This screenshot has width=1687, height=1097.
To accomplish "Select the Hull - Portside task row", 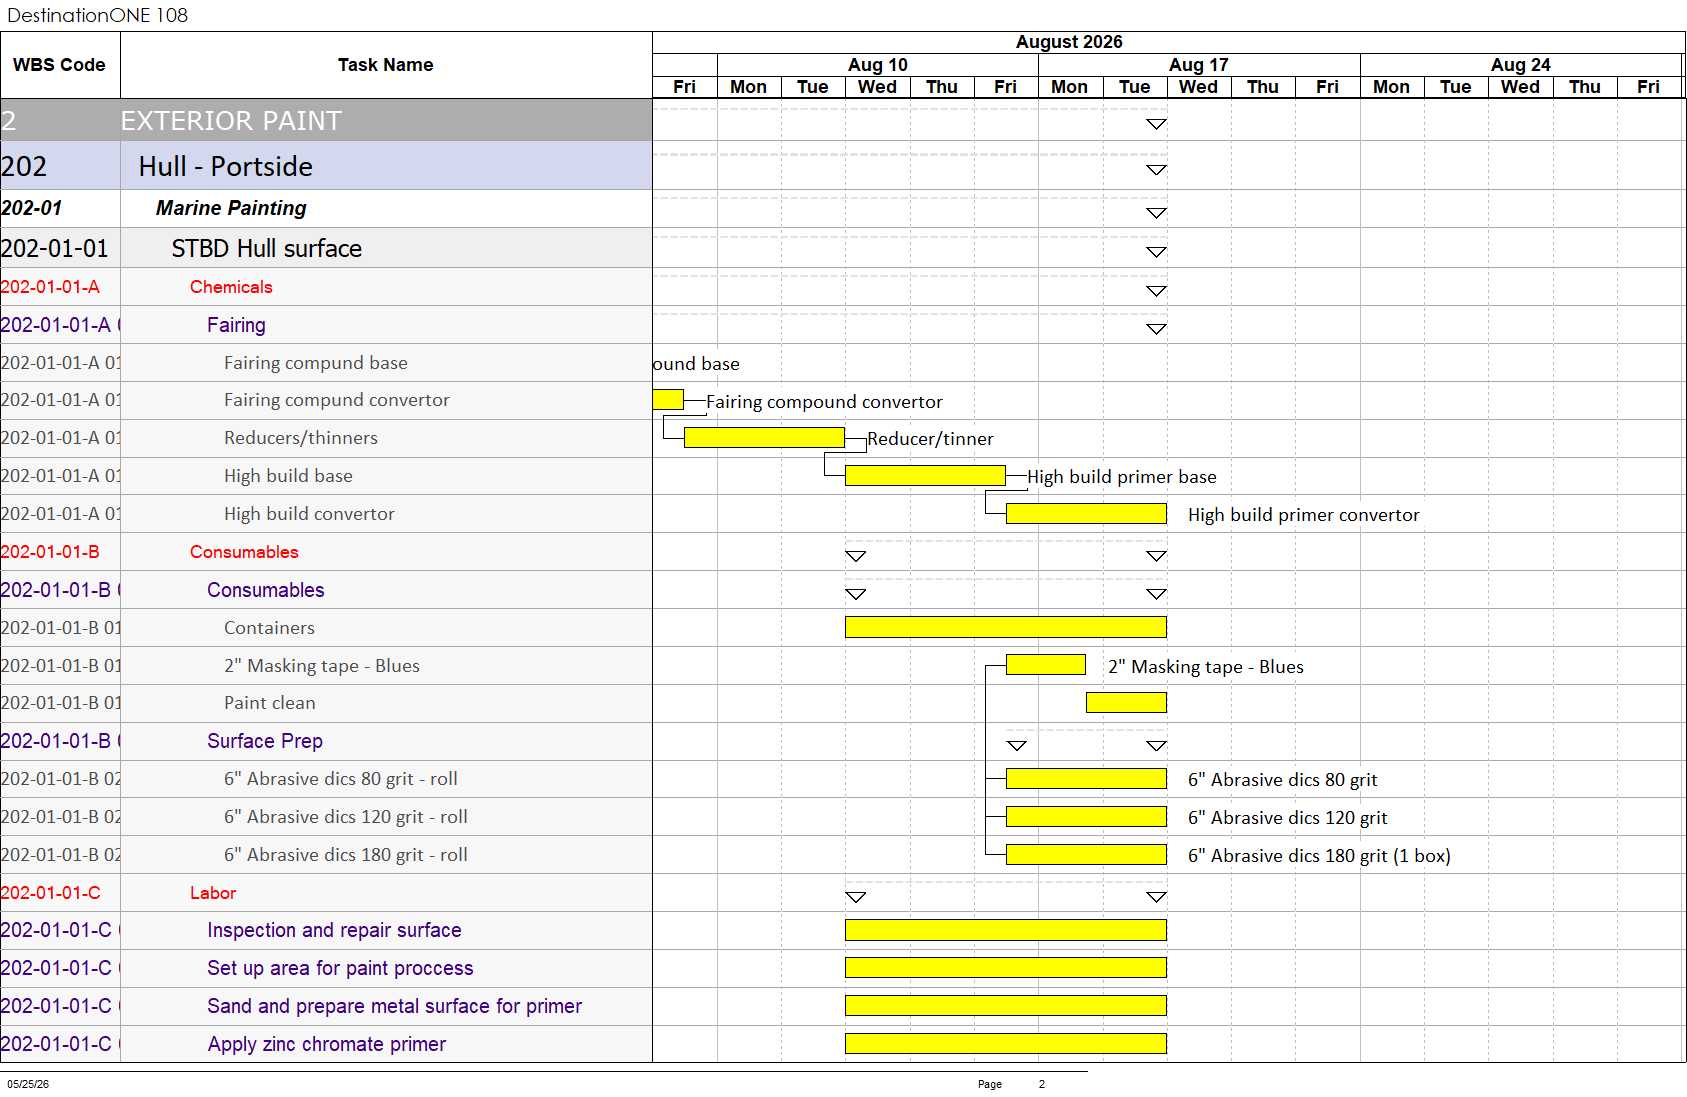I will pos(326,166).
